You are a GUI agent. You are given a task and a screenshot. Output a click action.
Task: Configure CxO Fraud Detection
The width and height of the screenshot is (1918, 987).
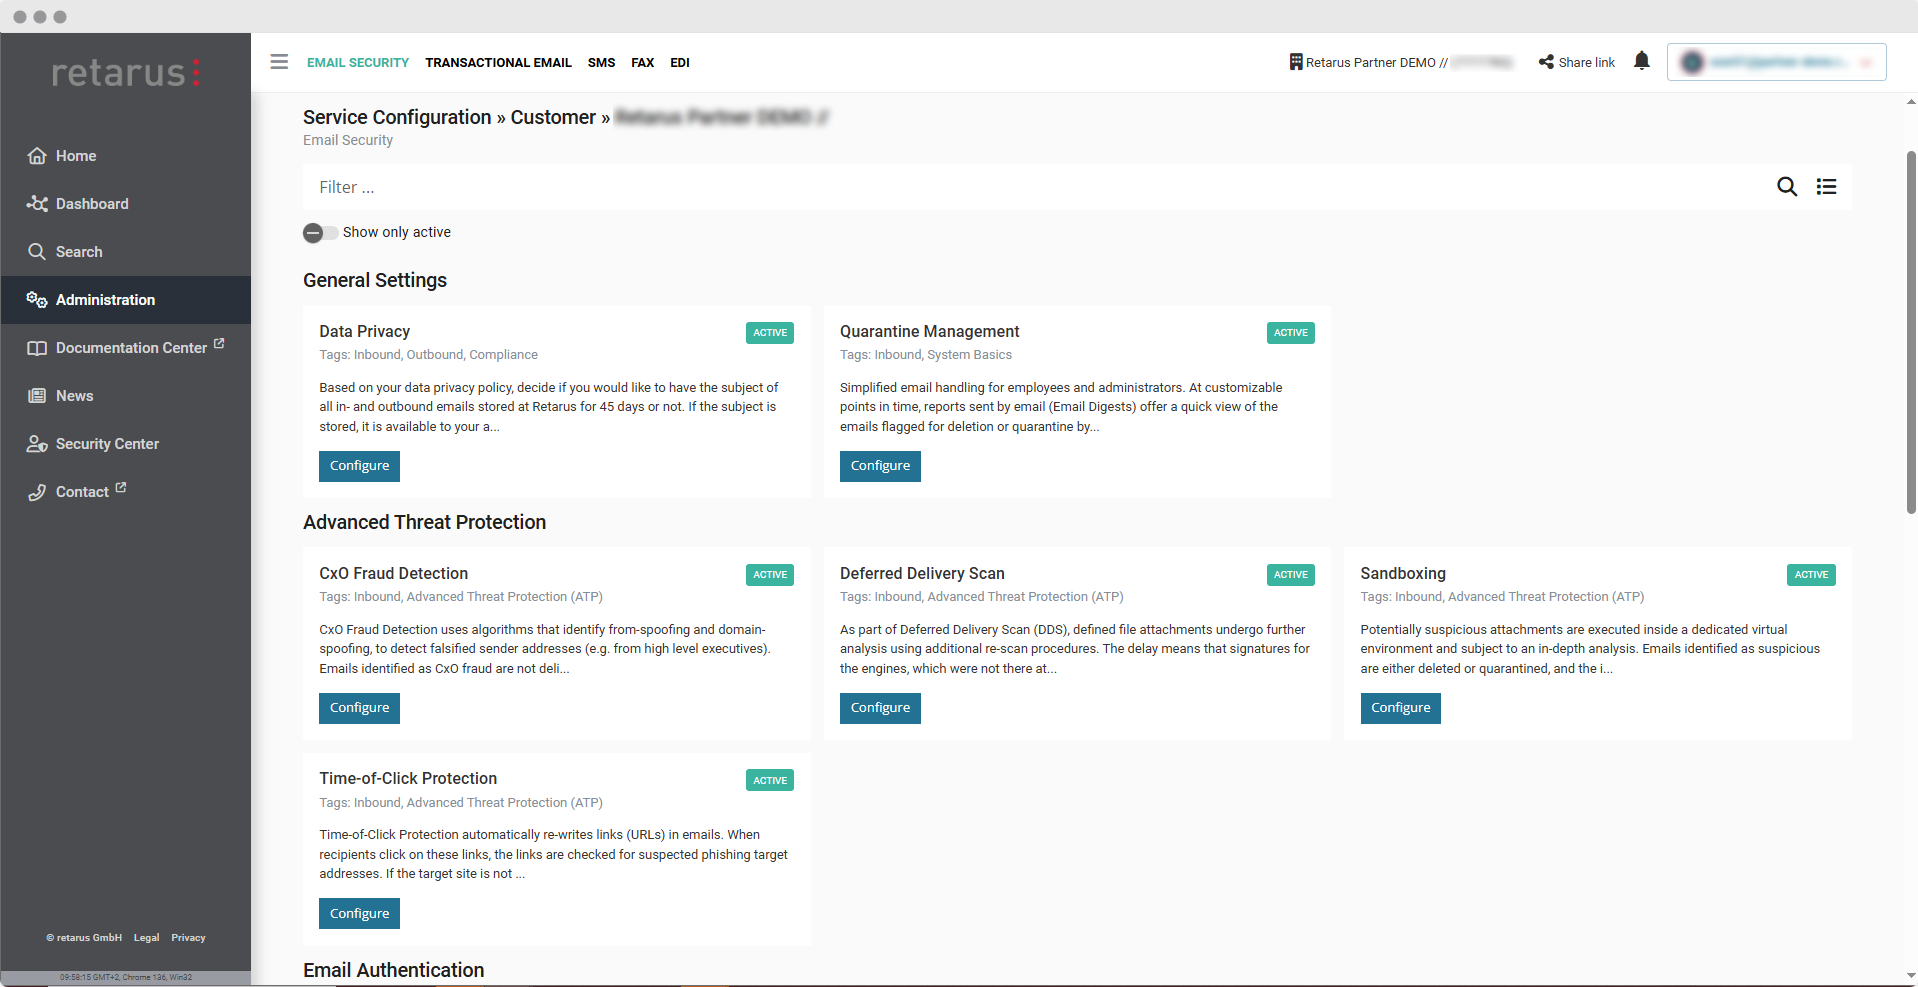[x=359, y=708]
